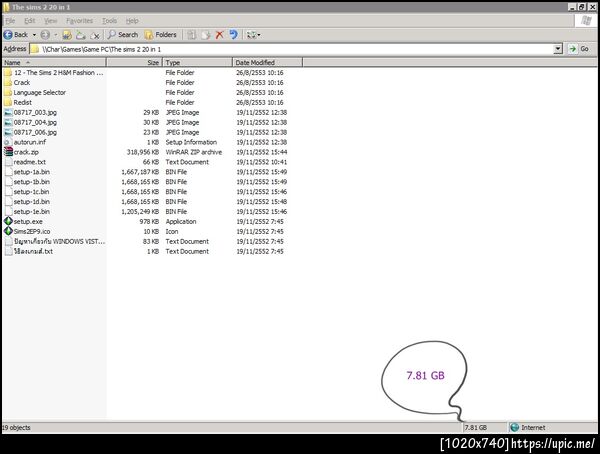Click the Go button

(x=579, y=49)
